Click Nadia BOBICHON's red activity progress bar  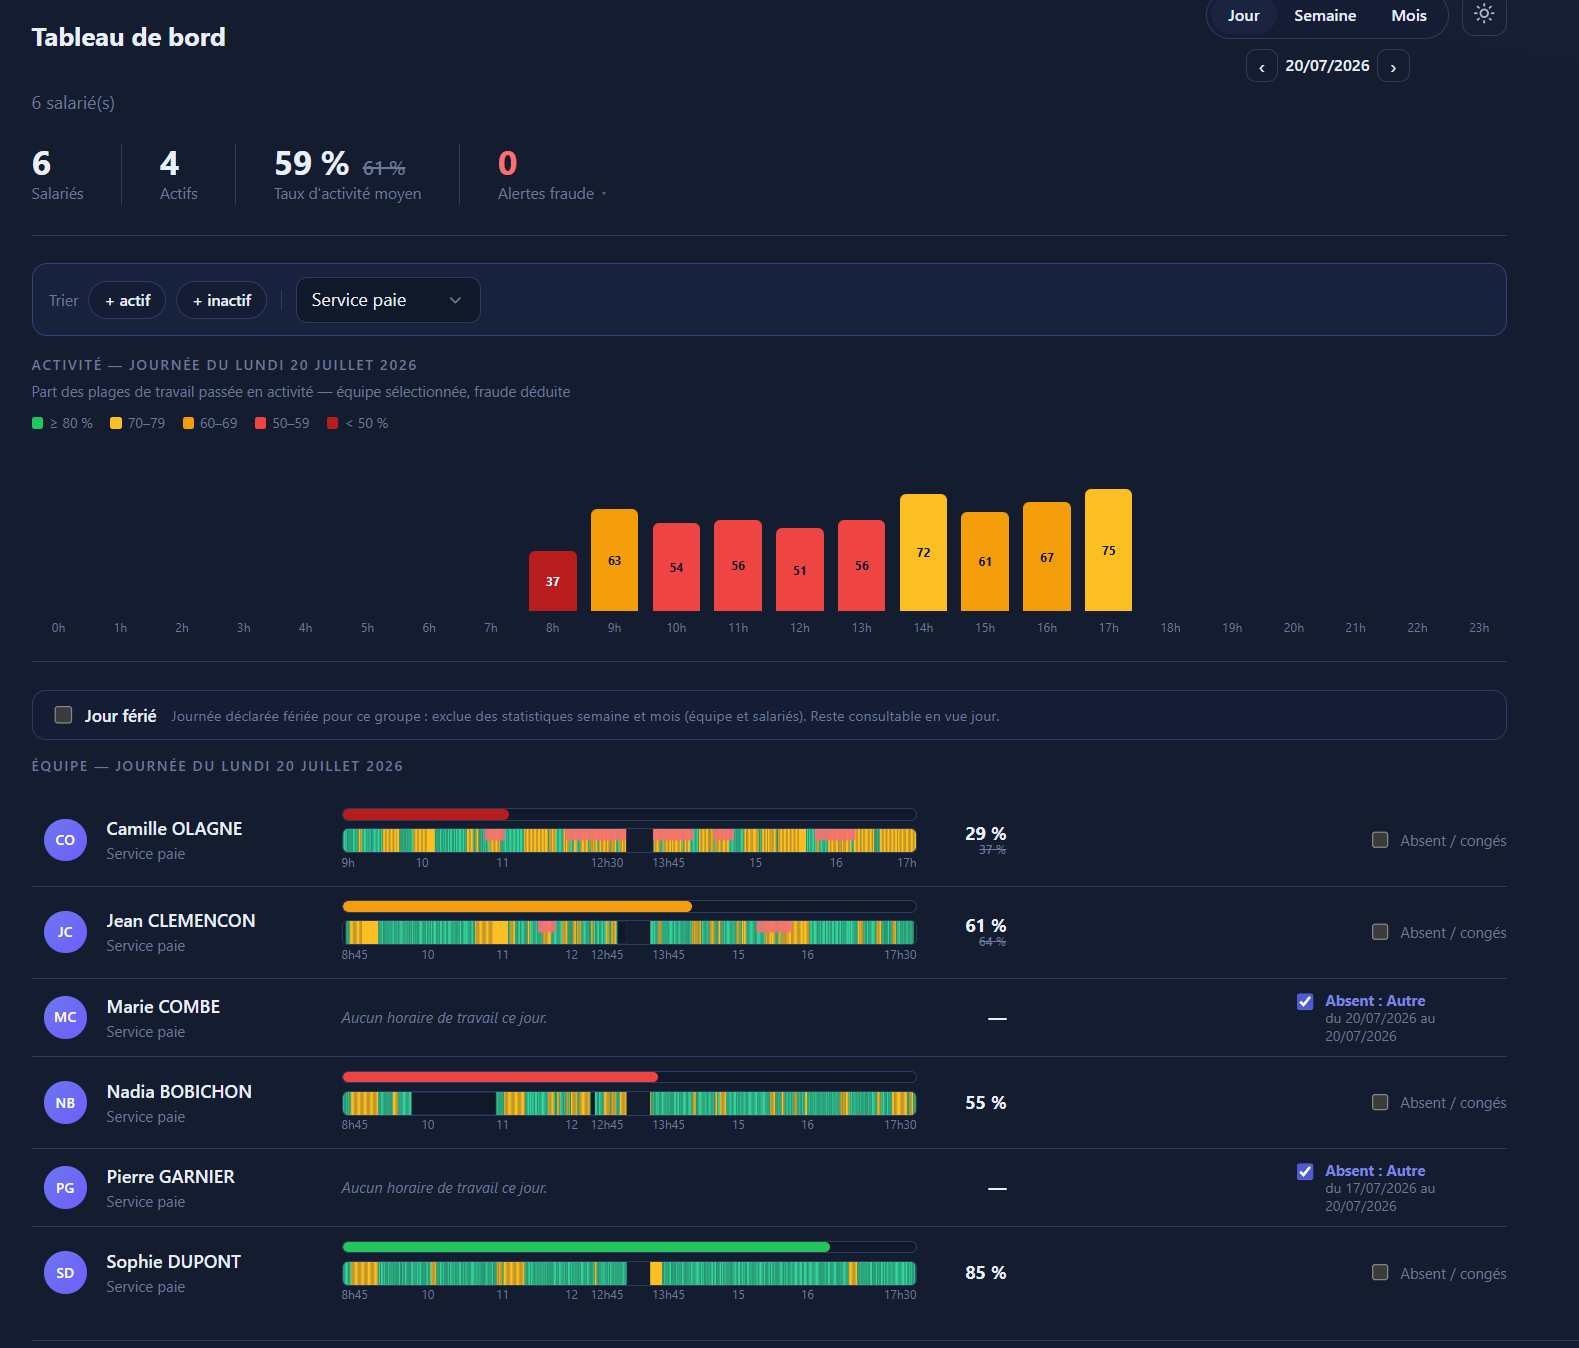500,1077
